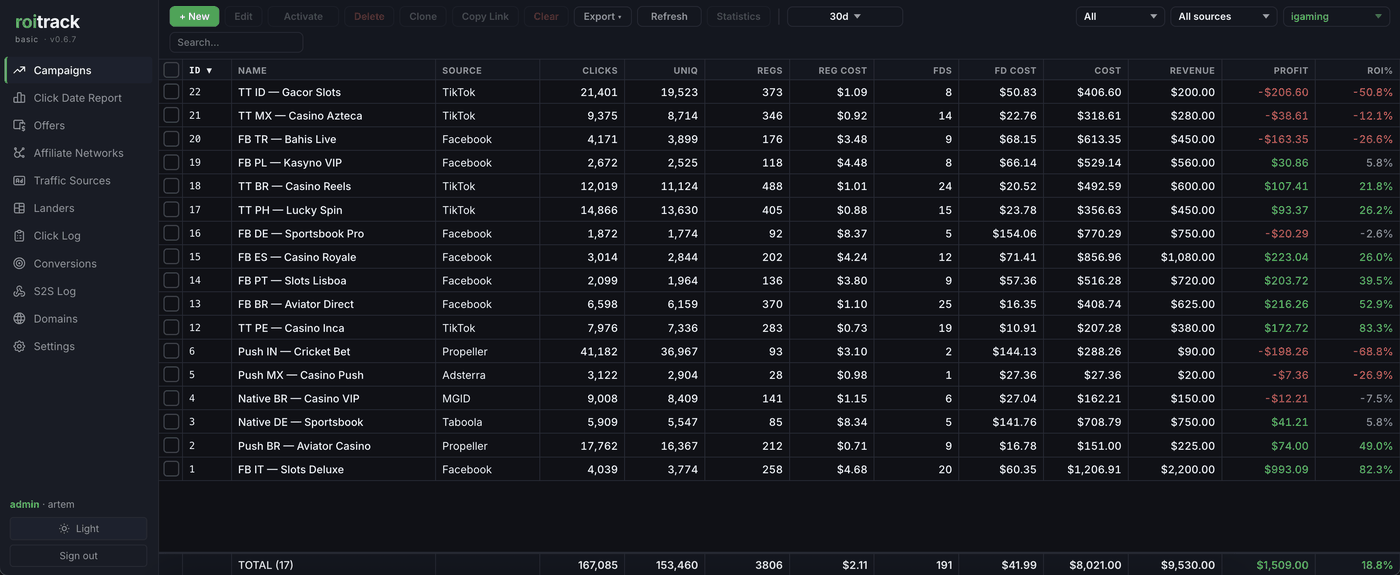Click the Copy Link button
The image size is (1400, 575).
pyautogui.click(x=485, y=16)
